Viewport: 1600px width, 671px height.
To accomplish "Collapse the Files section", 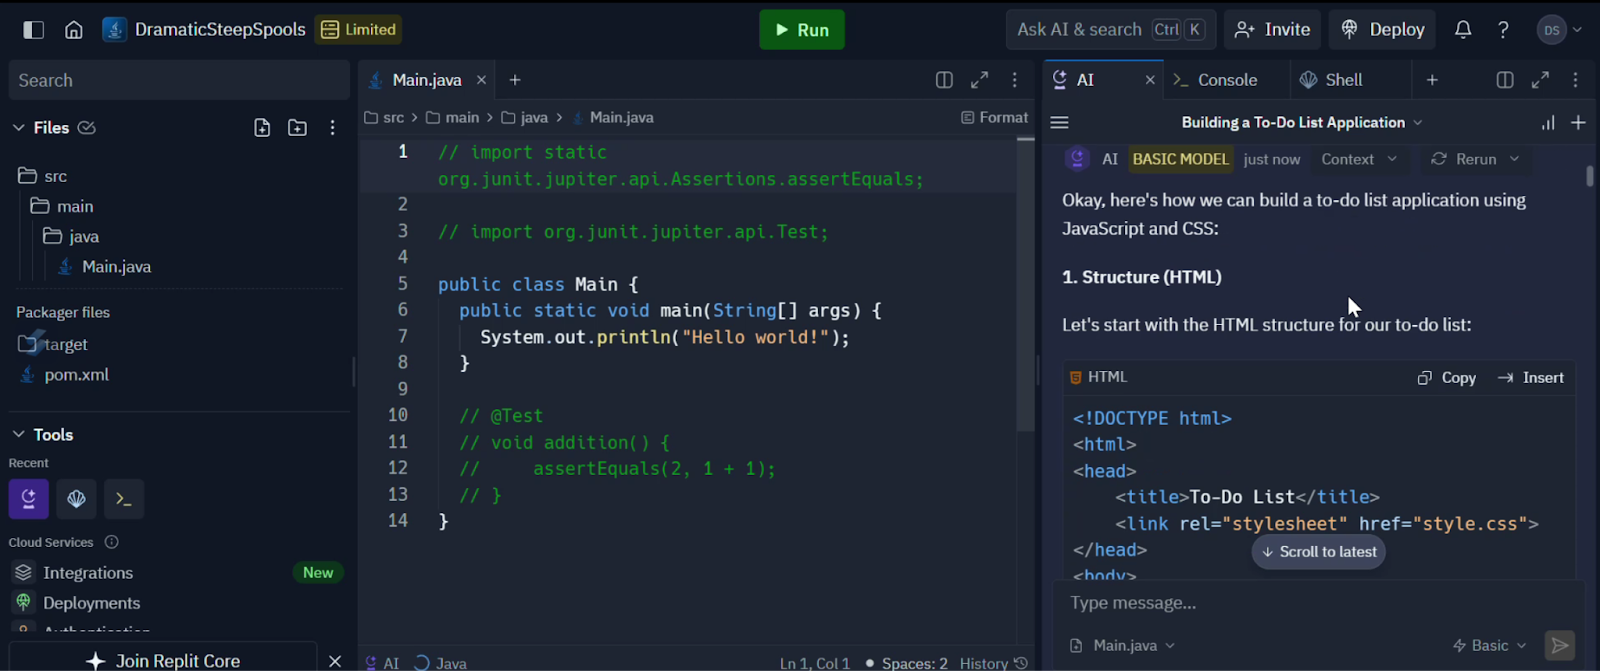I will (18, 128).
